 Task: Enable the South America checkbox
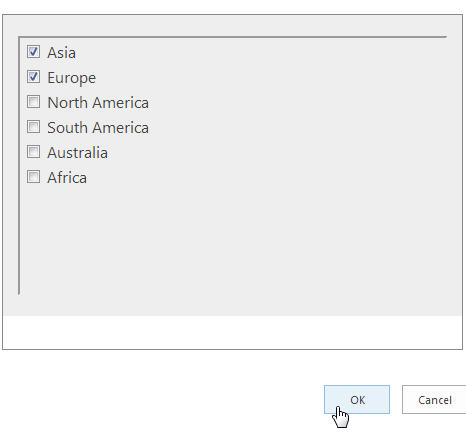(33, 127)
